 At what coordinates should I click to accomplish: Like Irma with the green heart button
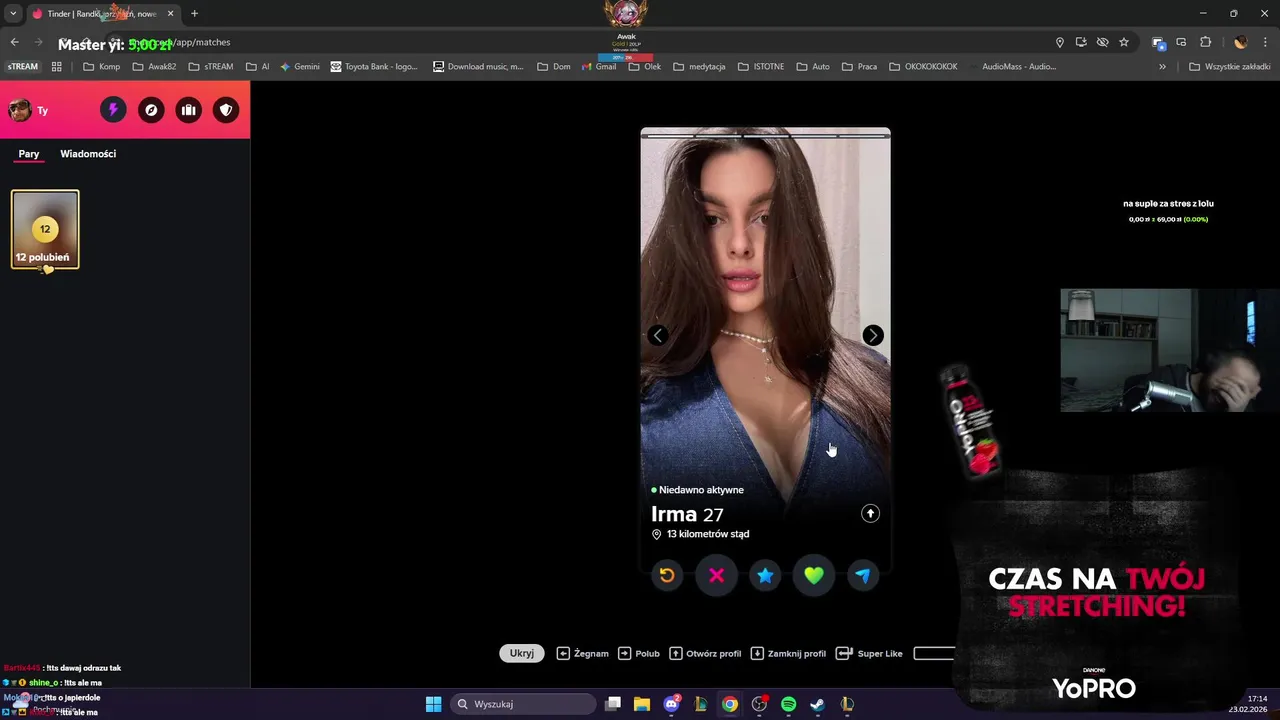[814, 575]
